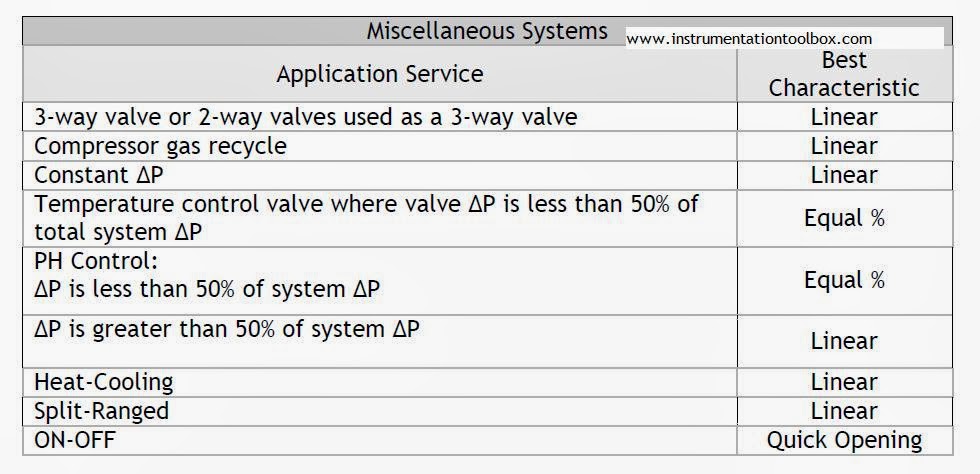This screenshot has width=980, height=474.
Task: Select the Miscellaneous Systems table title
Action: point(486,31)
